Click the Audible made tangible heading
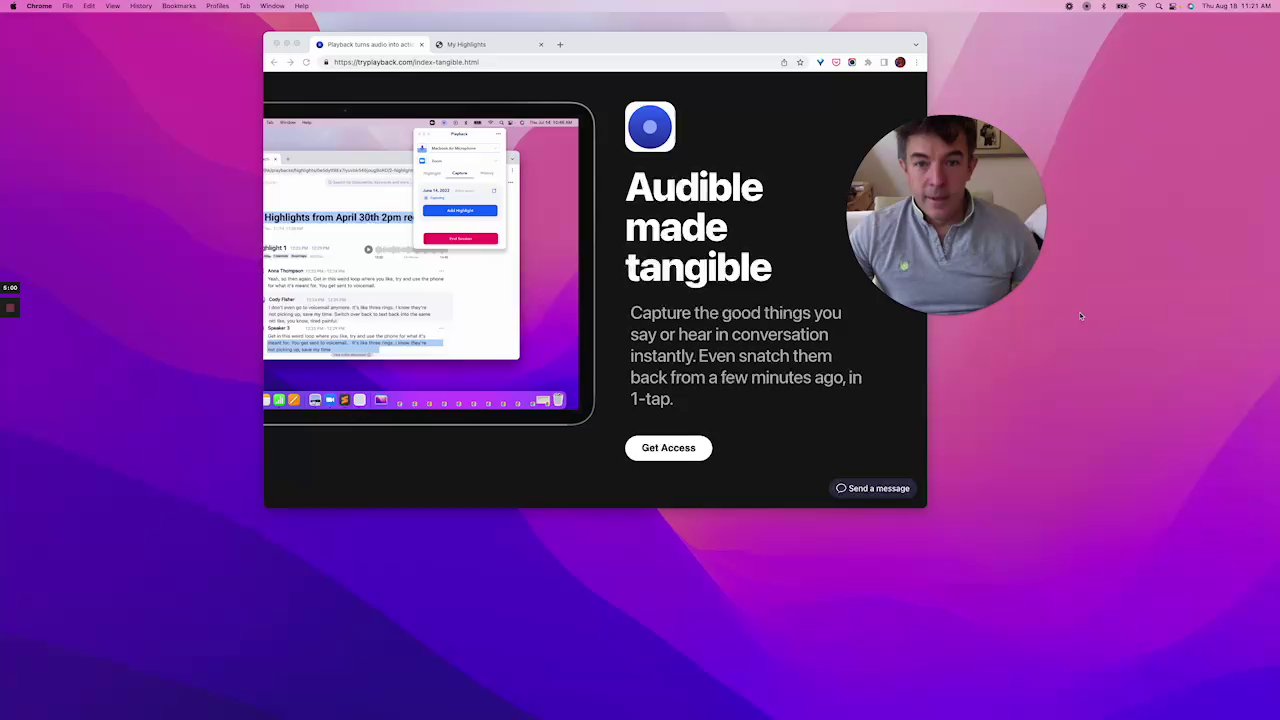The width and height of the screenshot is (1280, 720). point(698,227)
